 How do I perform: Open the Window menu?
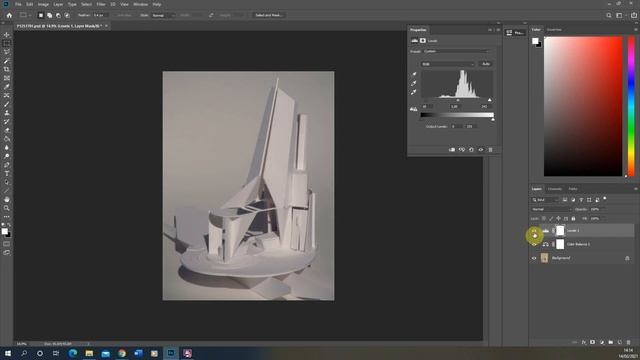140,4
